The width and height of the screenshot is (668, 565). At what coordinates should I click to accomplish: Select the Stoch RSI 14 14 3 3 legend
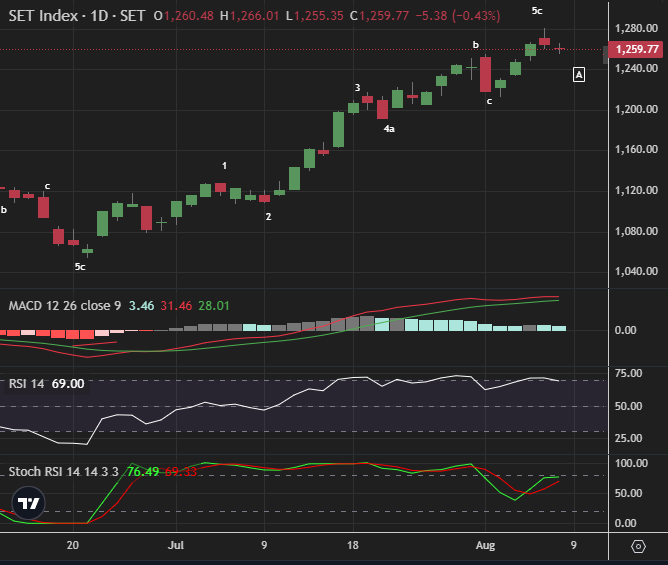63,472
